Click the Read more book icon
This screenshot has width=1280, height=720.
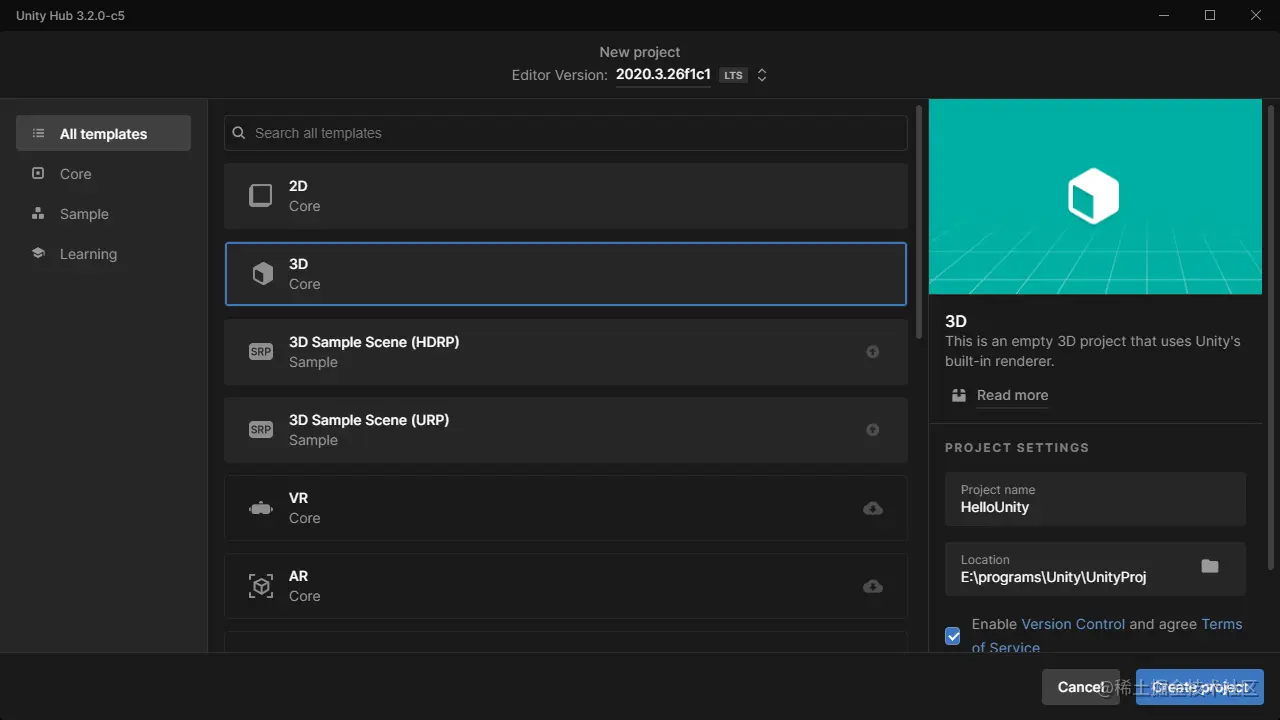pos(959,395)
